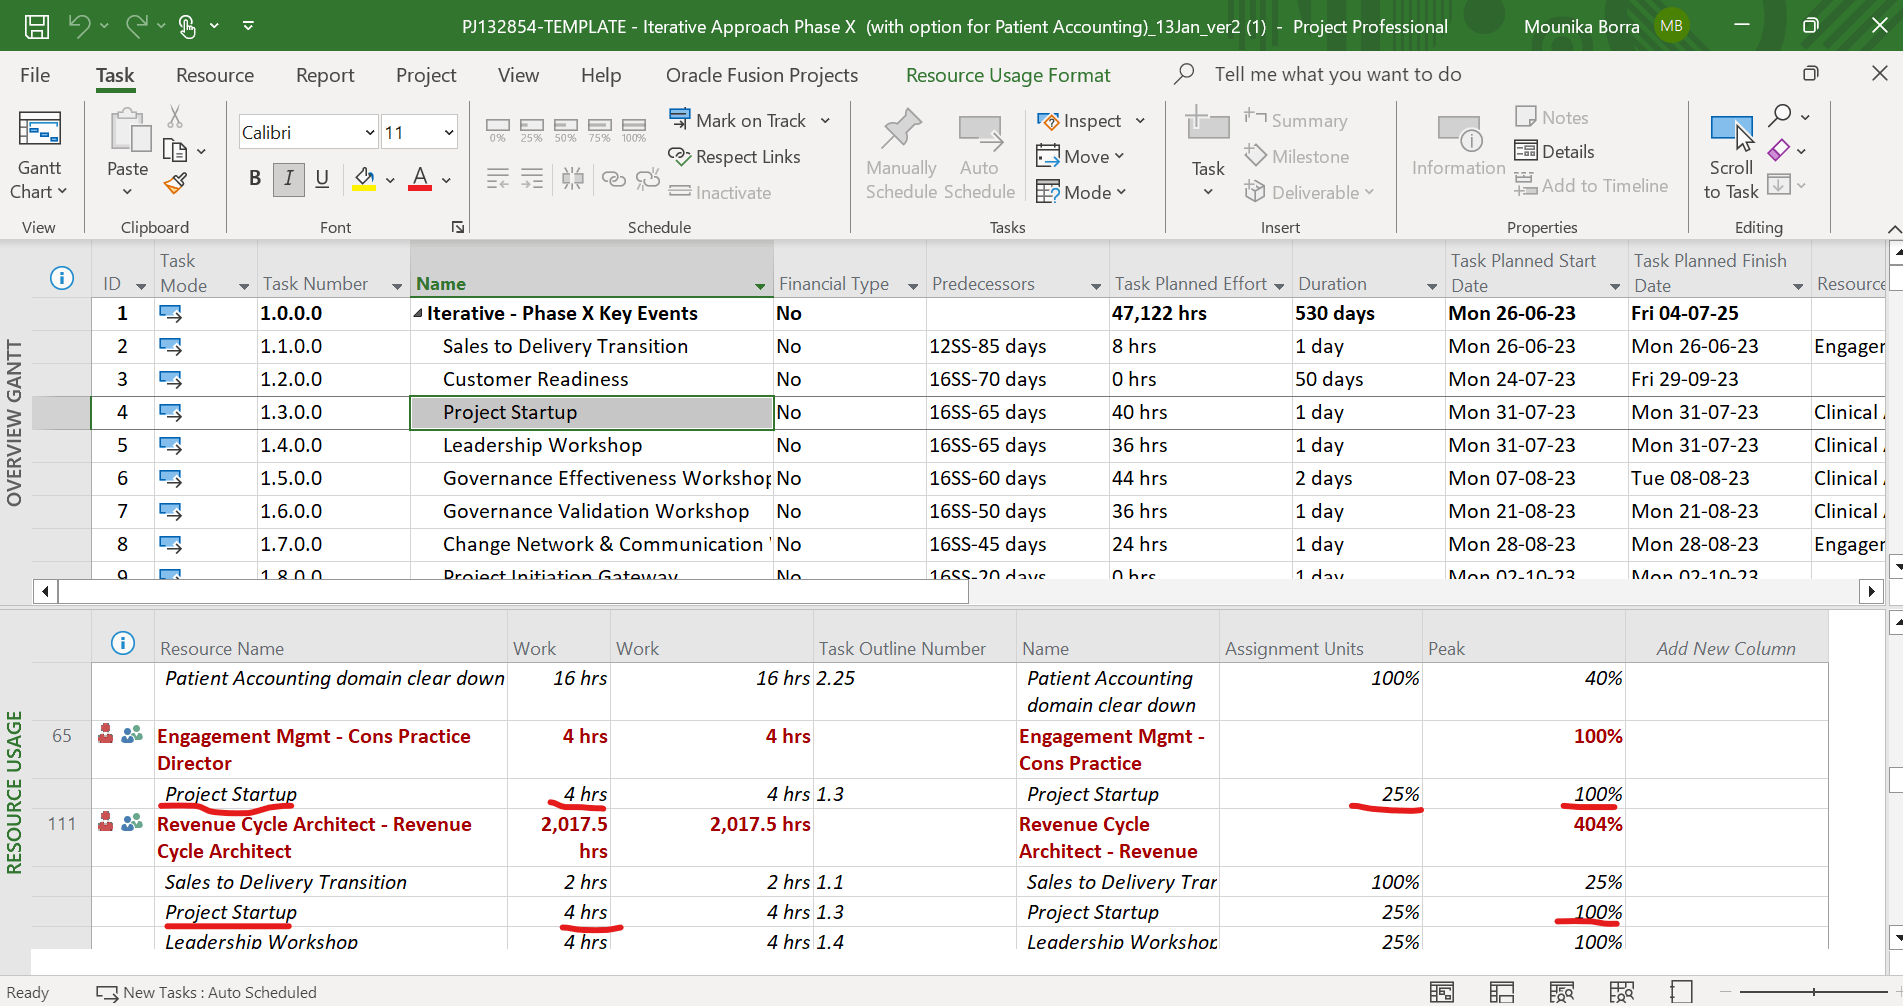Expand the Inspect dropdown

(x=1140, y=121)
